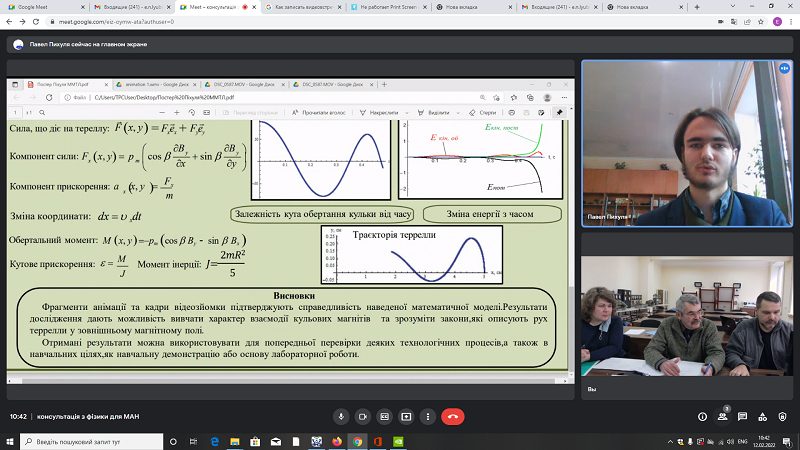Open the meeting details info icon
This screenshot has width=800, height=450.
pos(703,417)
